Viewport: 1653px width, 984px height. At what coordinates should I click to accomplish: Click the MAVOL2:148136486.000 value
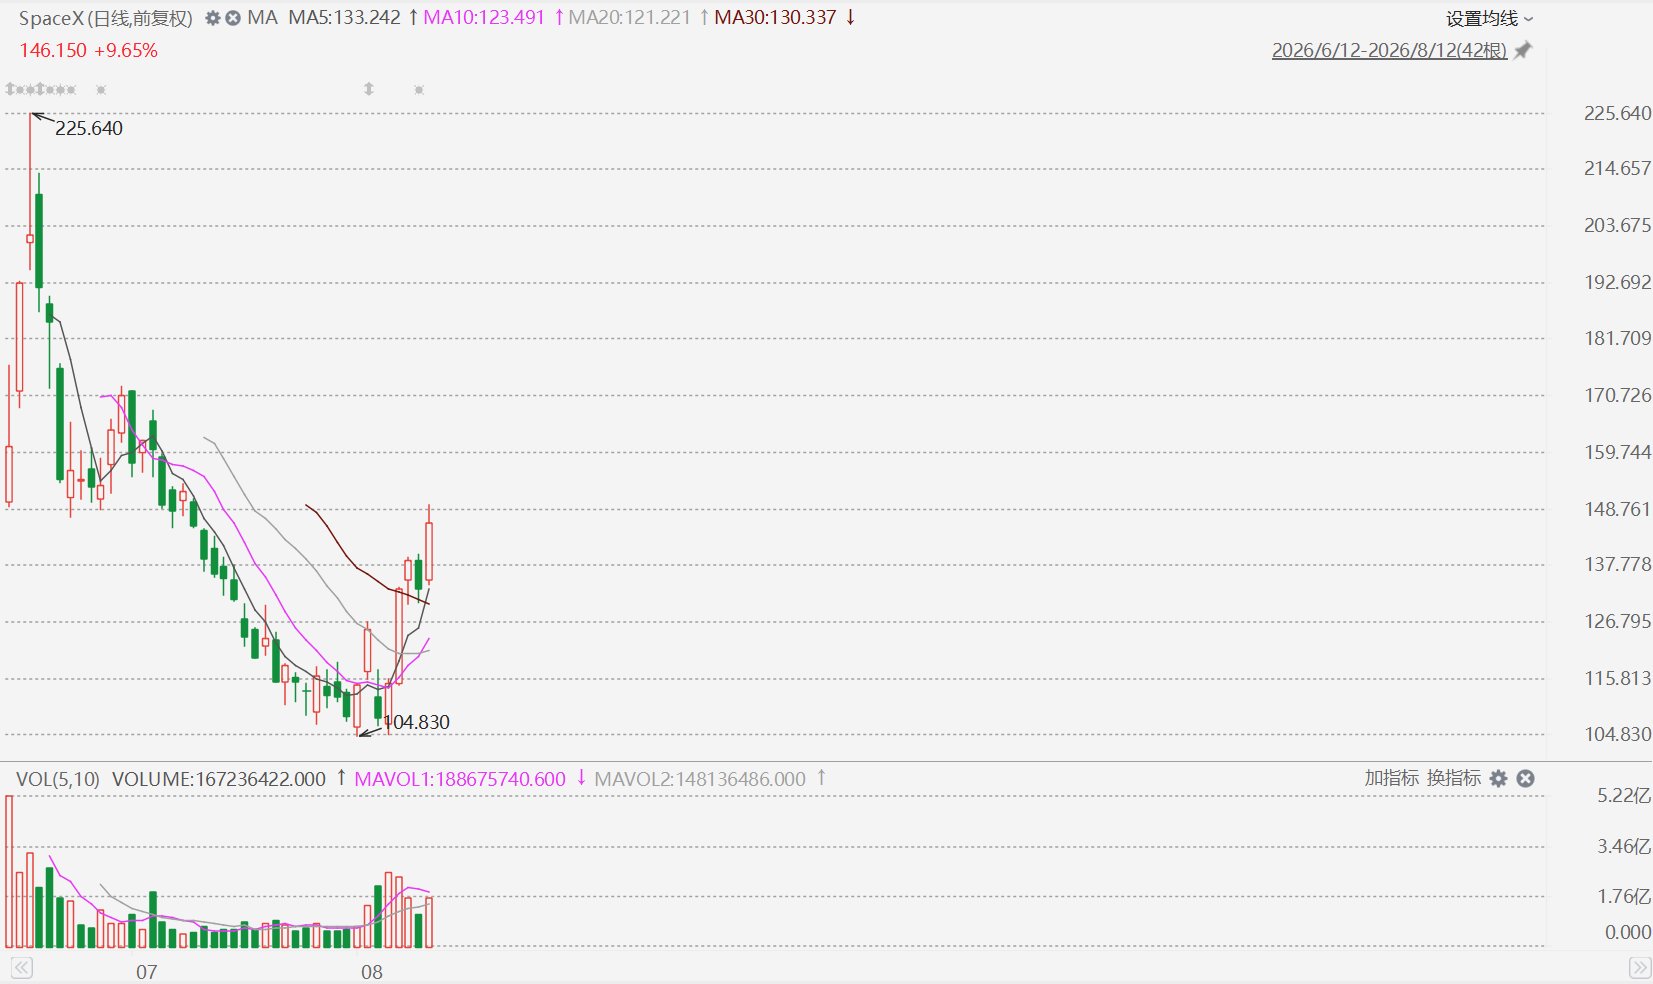[x=700, y=779]
